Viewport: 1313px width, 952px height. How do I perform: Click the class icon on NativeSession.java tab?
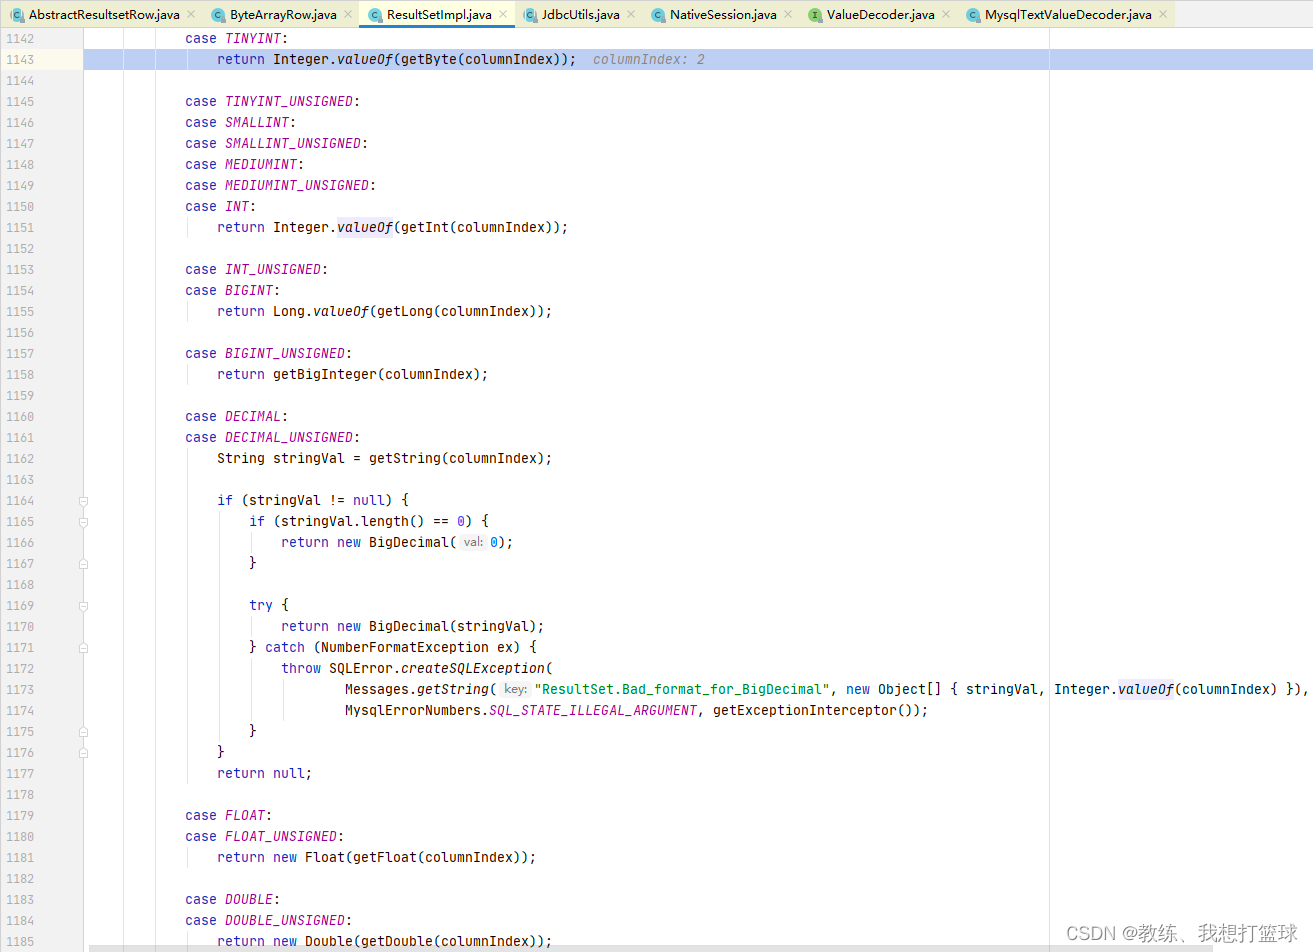(658, 15)
